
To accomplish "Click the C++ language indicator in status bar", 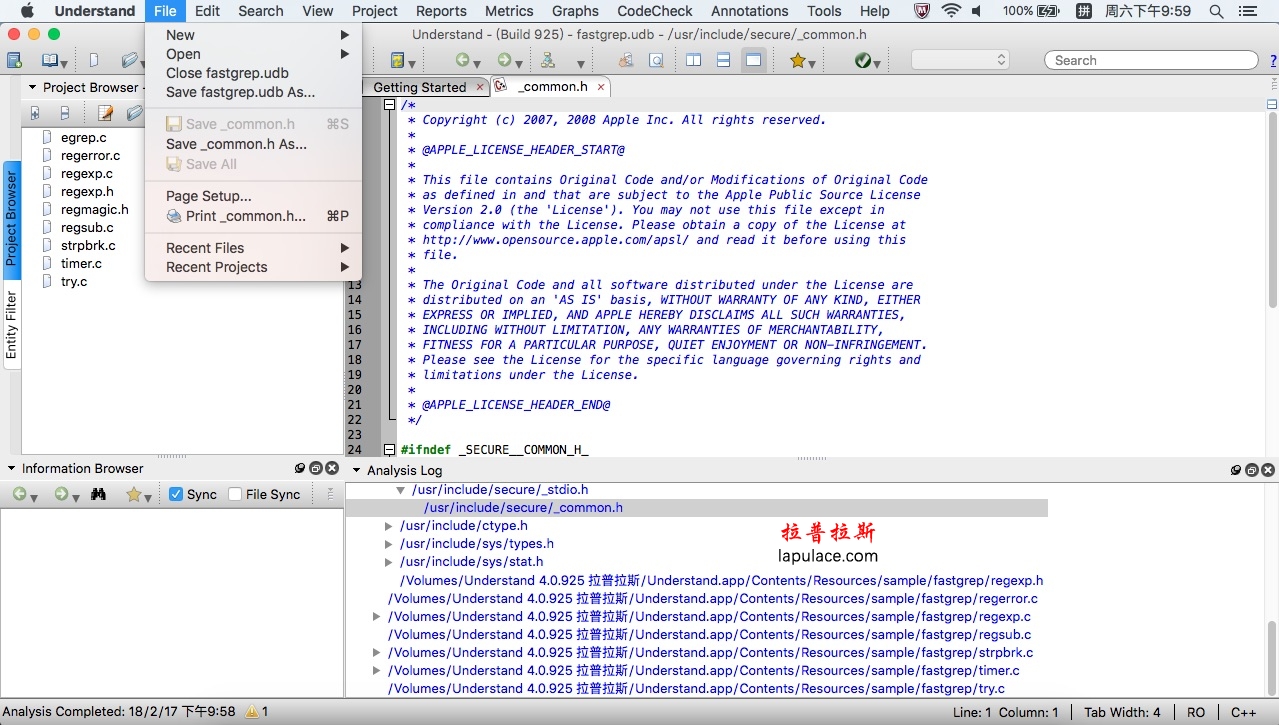I will point(1243,712).
